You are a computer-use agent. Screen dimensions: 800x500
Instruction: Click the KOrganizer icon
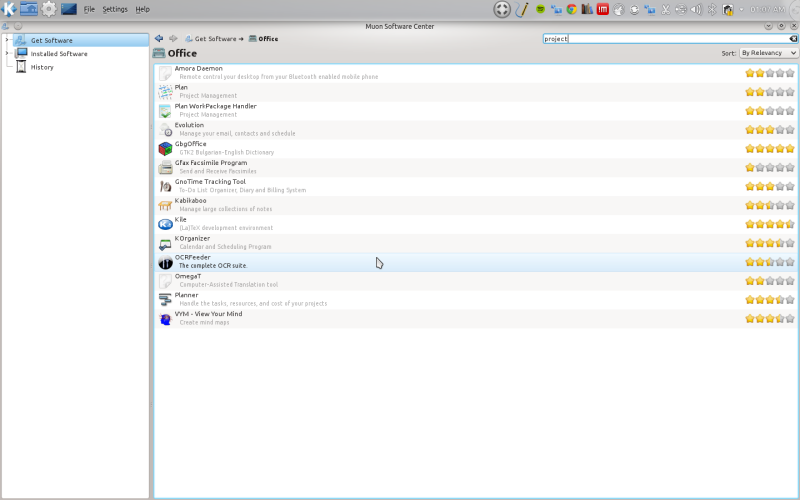point(165,243)
